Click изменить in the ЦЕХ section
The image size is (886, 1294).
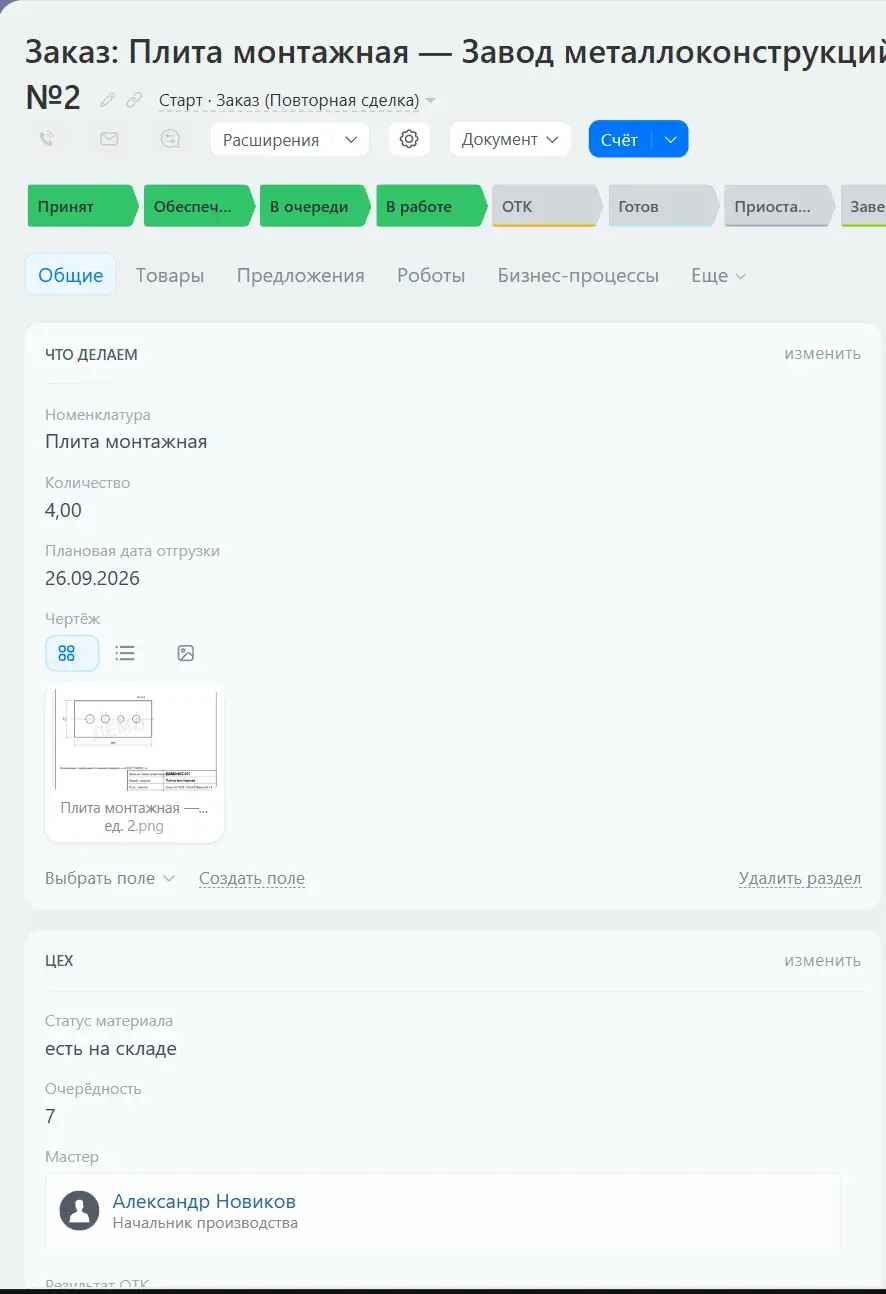[x=822, y=960]
